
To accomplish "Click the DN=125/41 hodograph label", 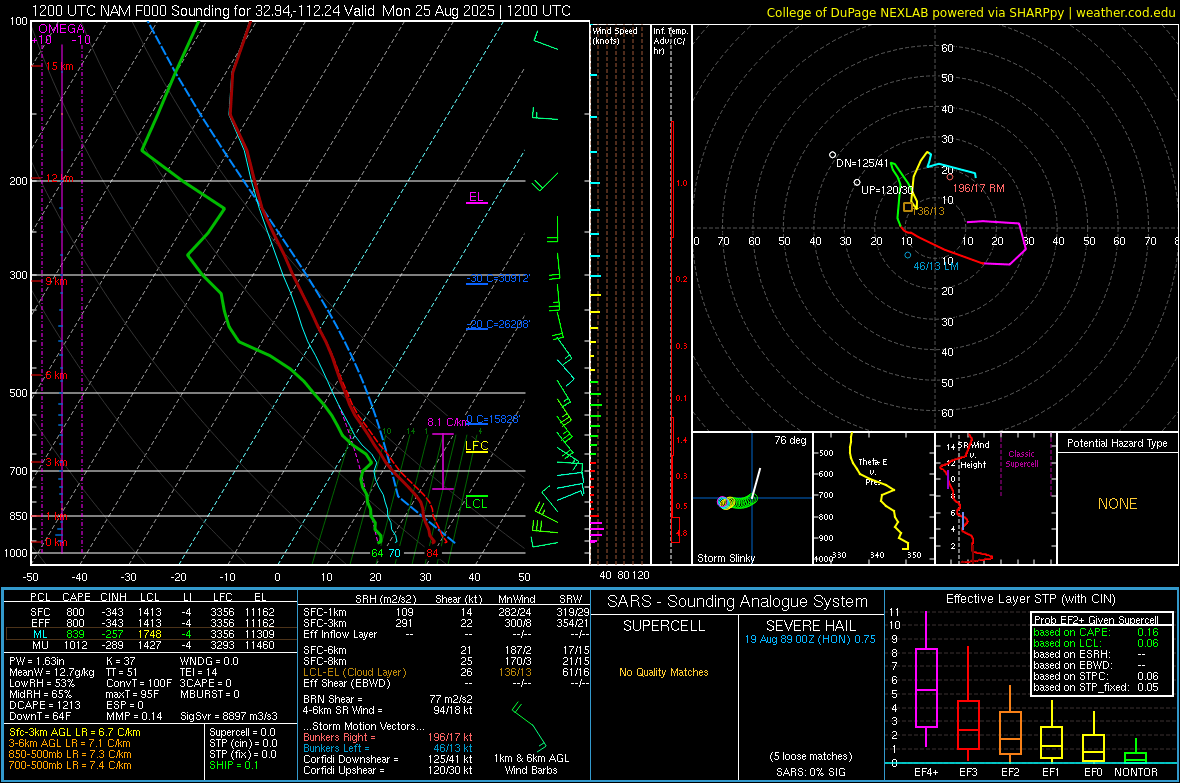I will tap(862, 163).
